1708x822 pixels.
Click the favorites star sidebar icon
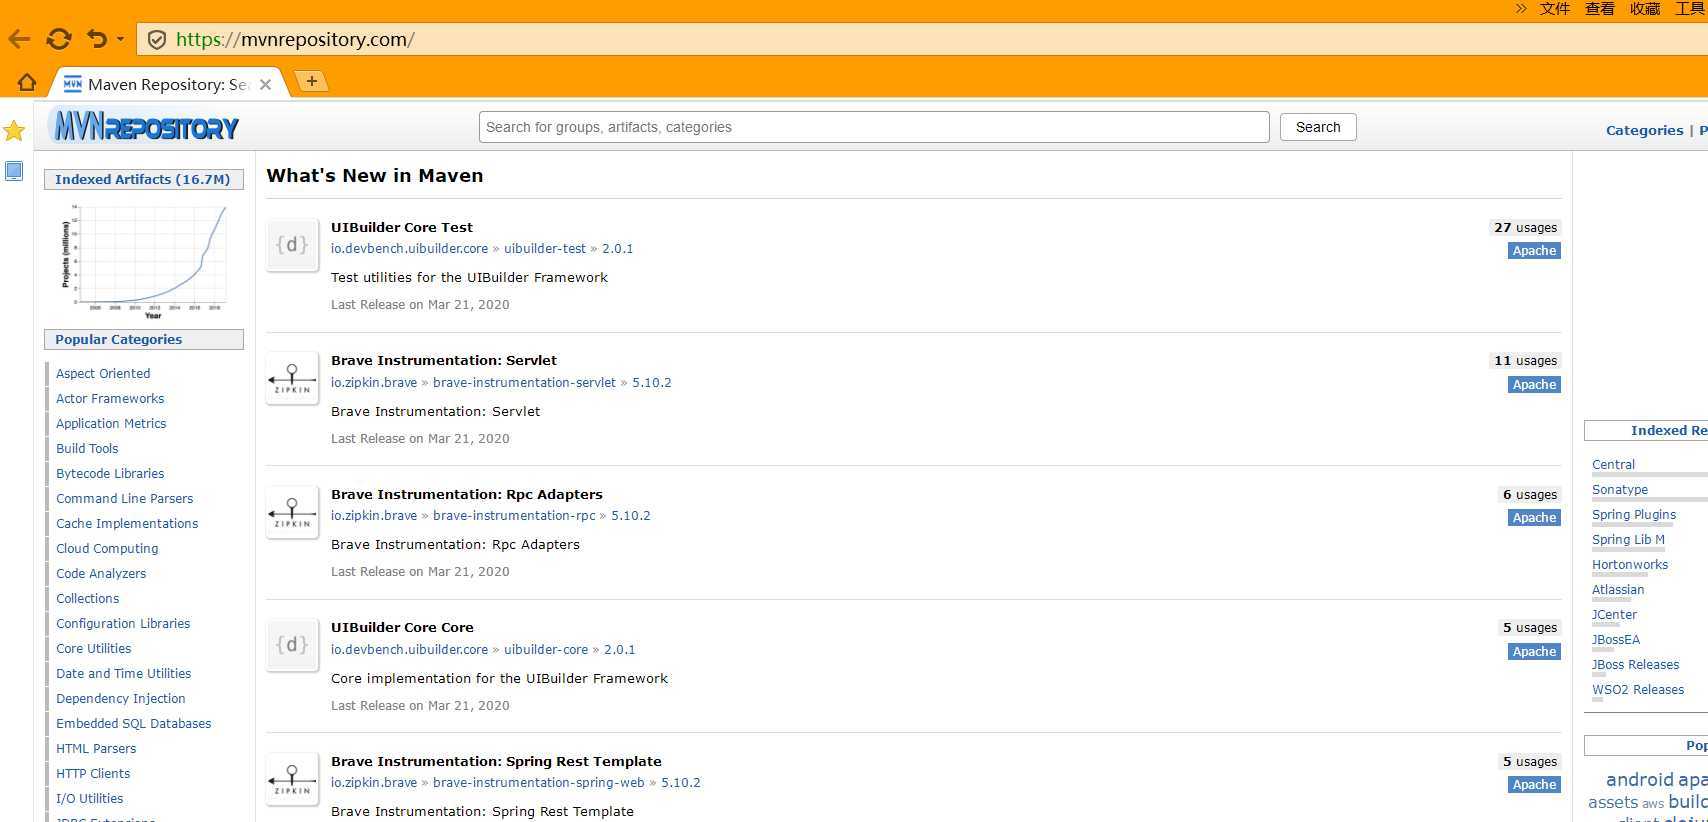click(x=14, y=131)
